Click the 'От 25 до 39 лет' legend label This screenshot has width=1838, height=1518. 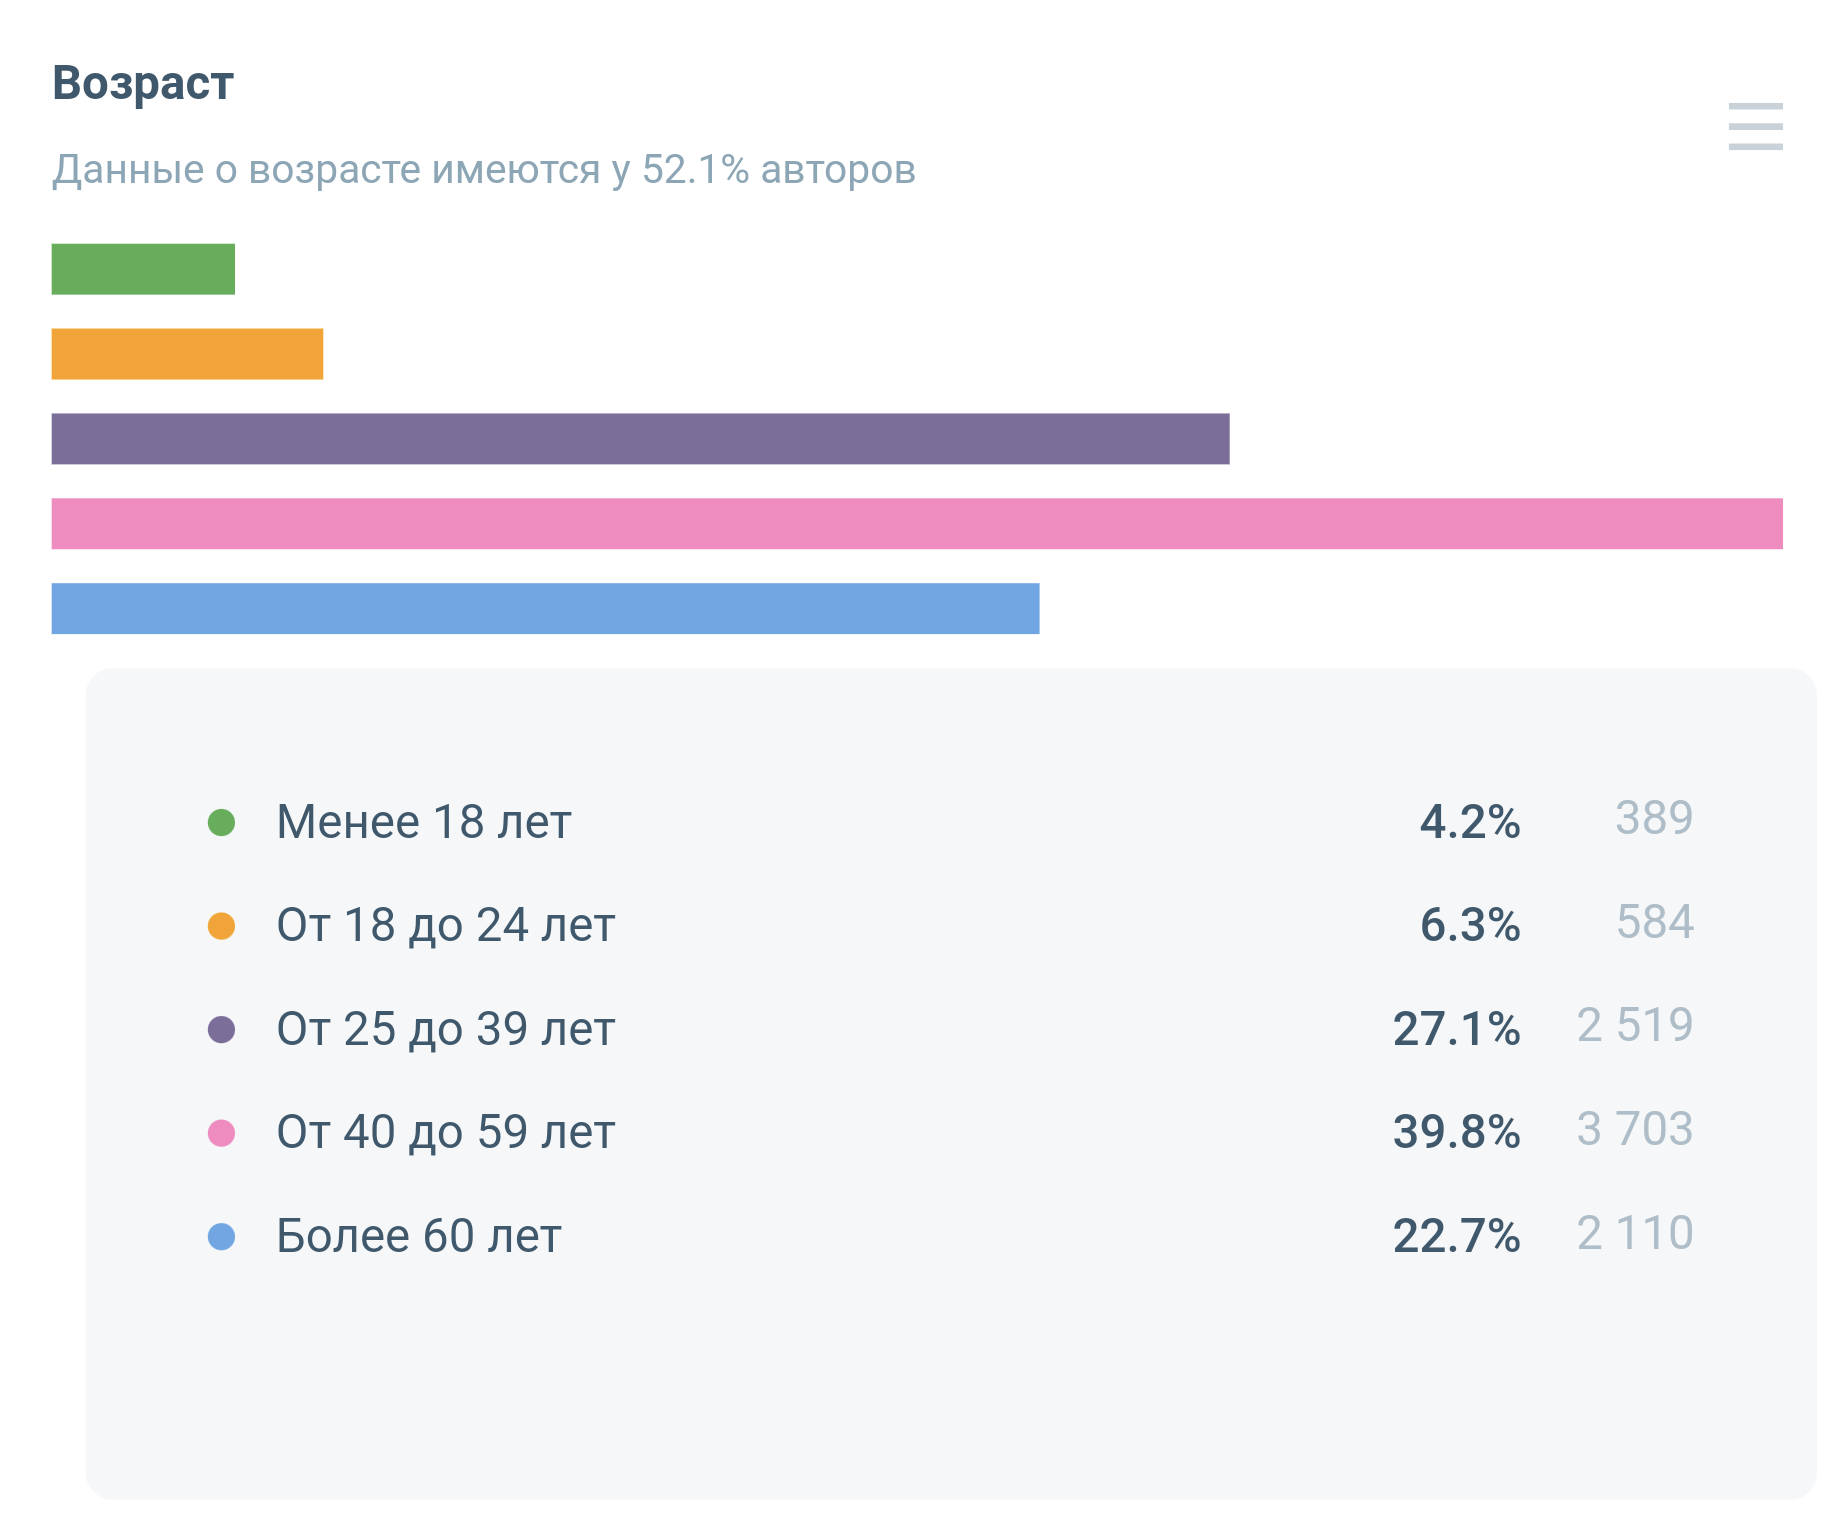(445, 1029)
